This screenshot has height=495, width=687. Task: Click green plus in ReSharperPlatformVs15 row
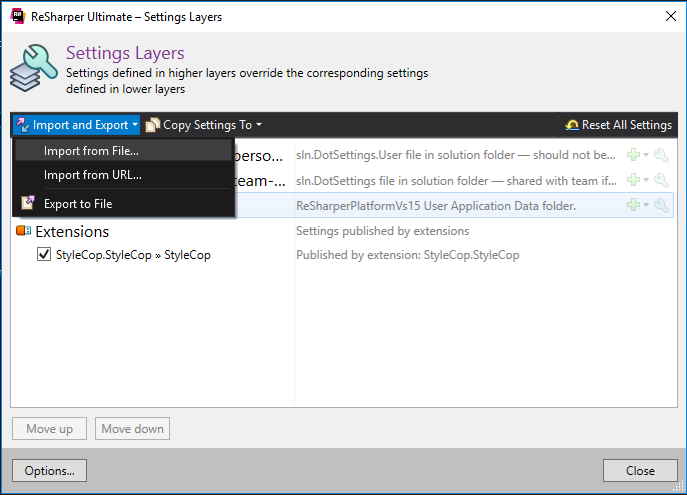pyautogui.click(x=633, y=205)
